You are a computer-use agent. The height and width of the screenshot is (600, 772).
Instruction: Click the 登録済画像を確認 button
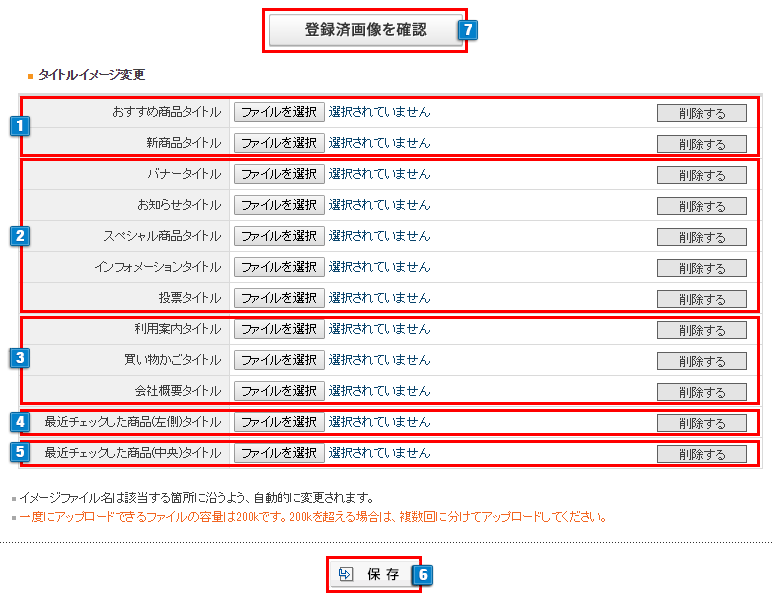(365, 30)
